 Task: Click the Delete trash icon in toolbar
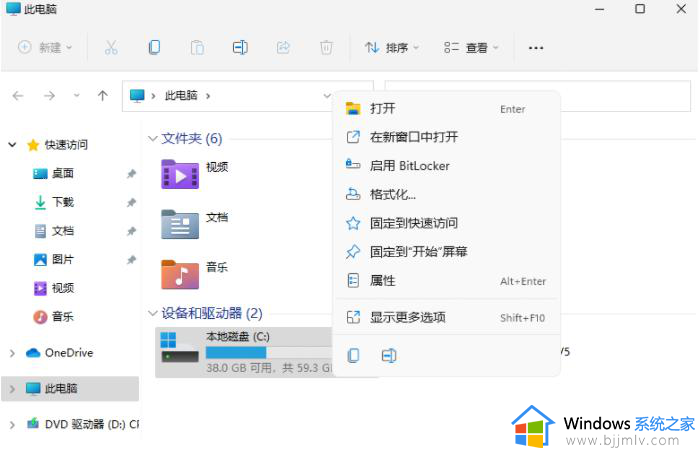(x=326, y=47)
